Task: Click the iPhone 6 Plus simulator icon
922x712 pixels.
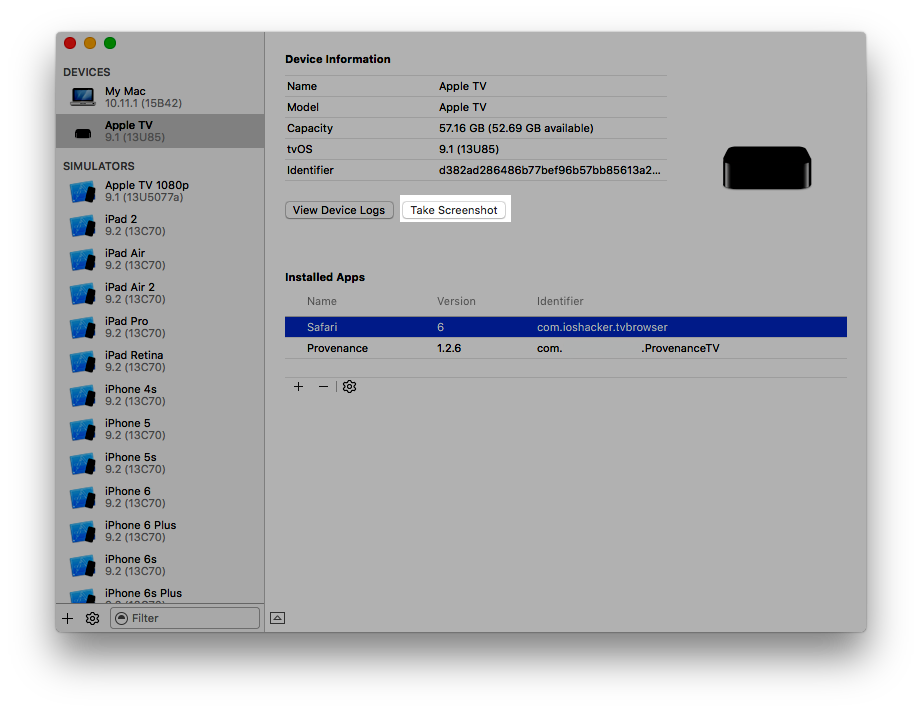Action: (x=83, y=533)
